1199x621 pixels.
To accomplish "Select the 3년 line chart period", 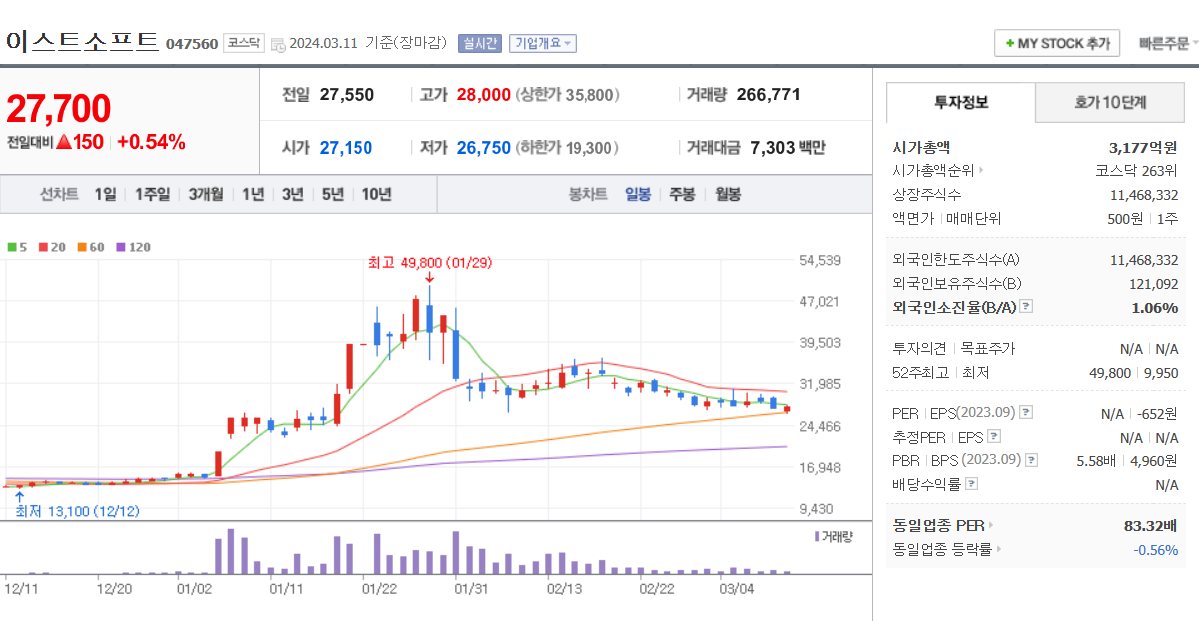I will [292, 194].
